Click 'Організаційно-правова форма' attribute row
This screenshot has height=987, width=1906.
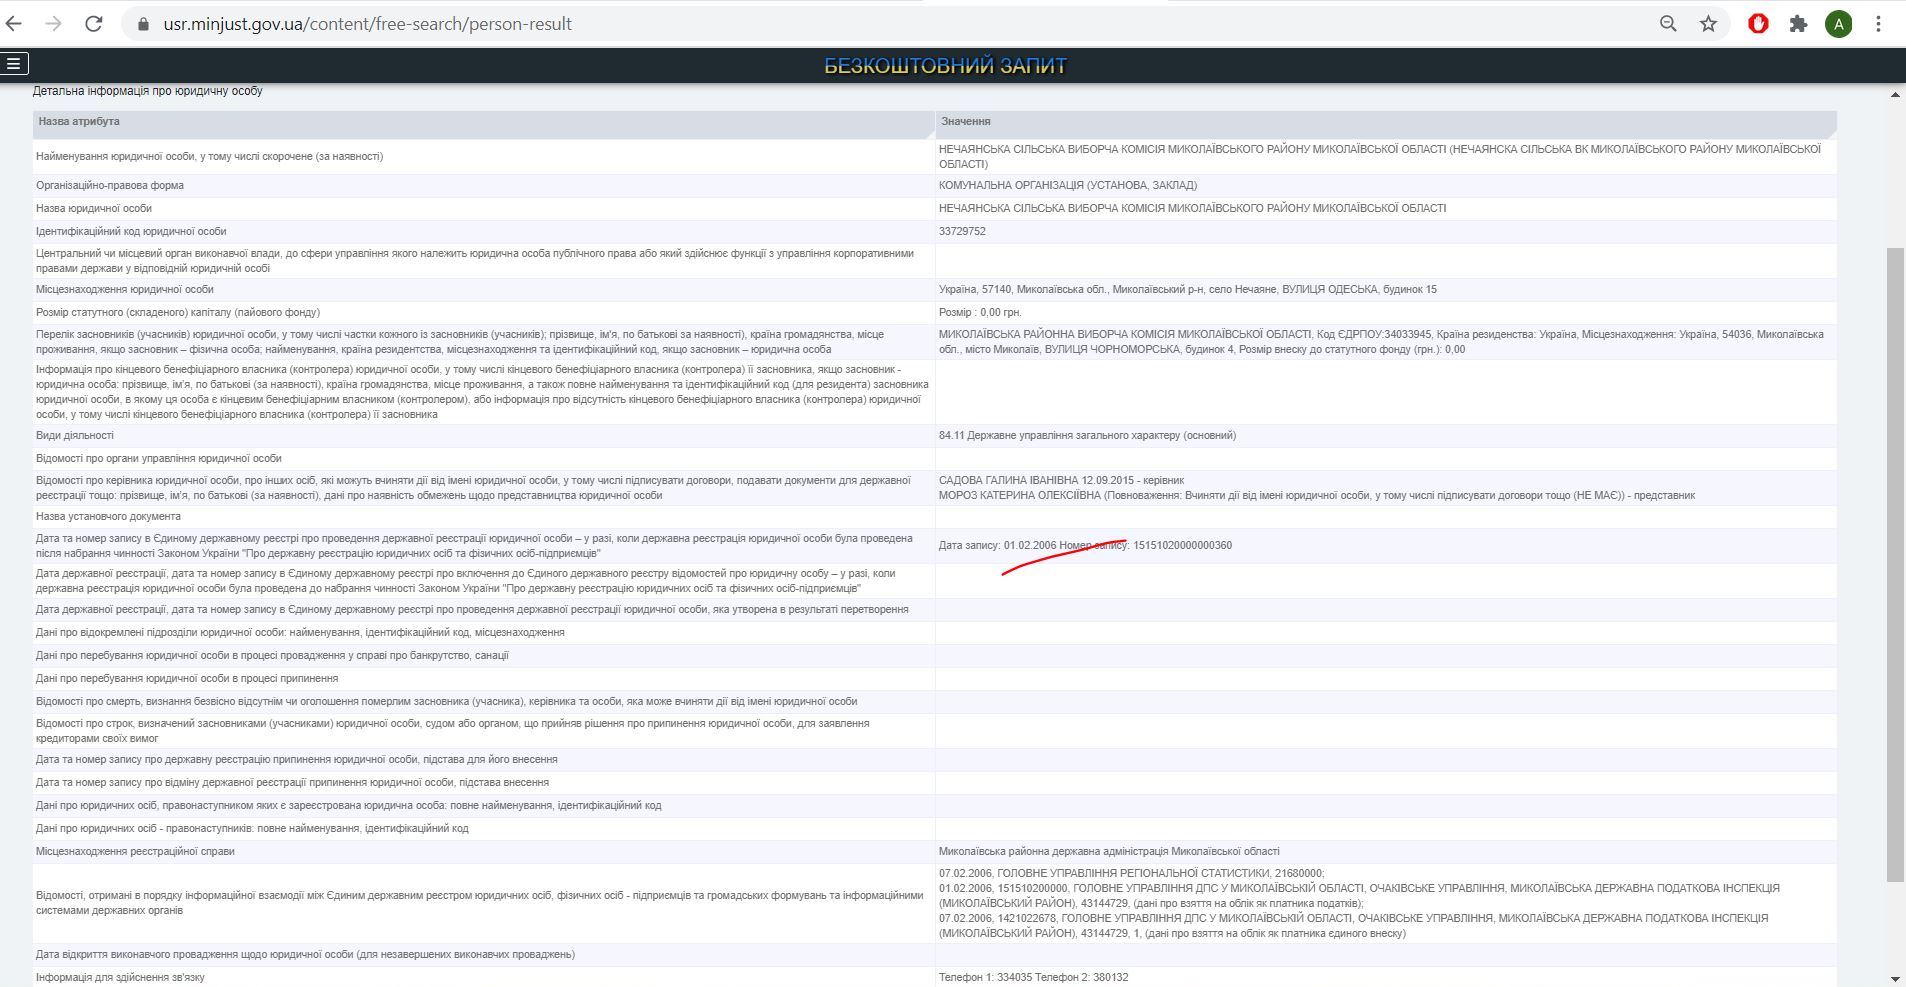click(x=483, y=185)
